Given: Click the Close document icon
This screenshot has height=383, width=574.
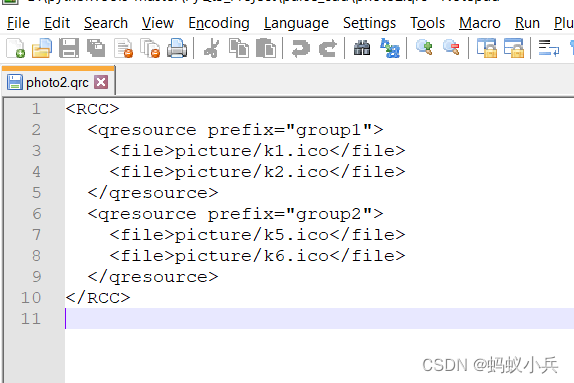Looking at the screenshot, I should (123, 48).
